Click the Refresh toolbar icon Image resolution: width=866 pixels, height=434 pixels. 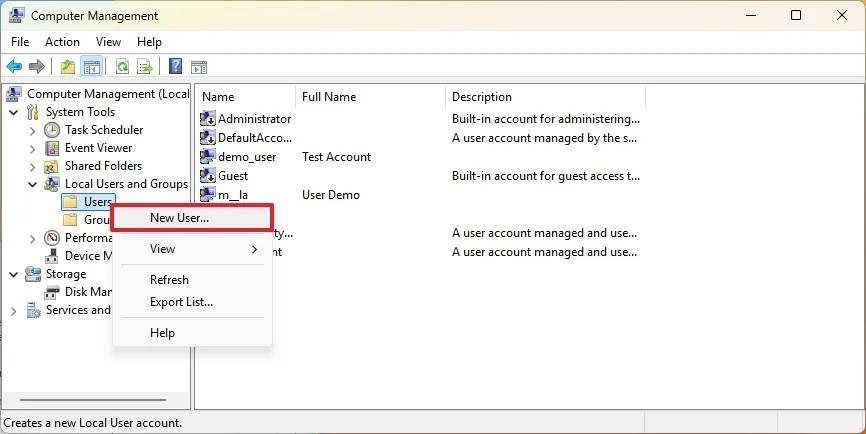pos(122,67)
